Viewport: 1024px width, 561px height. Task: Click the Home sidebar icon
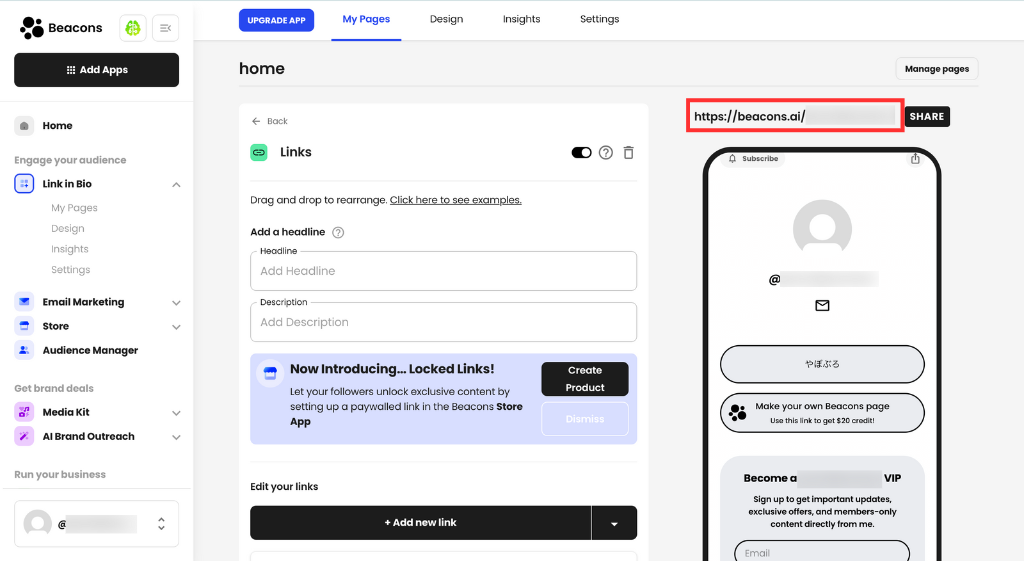point(24,125)
